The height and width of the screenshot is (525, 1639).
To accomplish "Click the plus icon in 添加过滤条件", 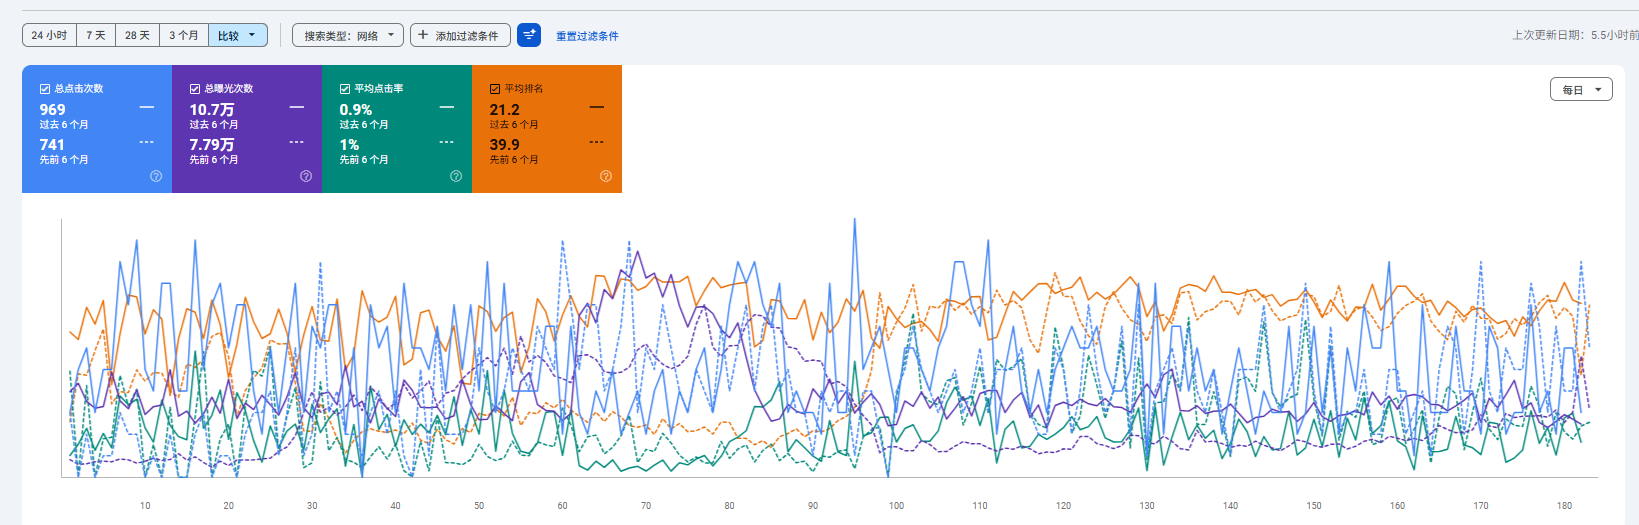I will pyautogui.click(x=423, y=35).
